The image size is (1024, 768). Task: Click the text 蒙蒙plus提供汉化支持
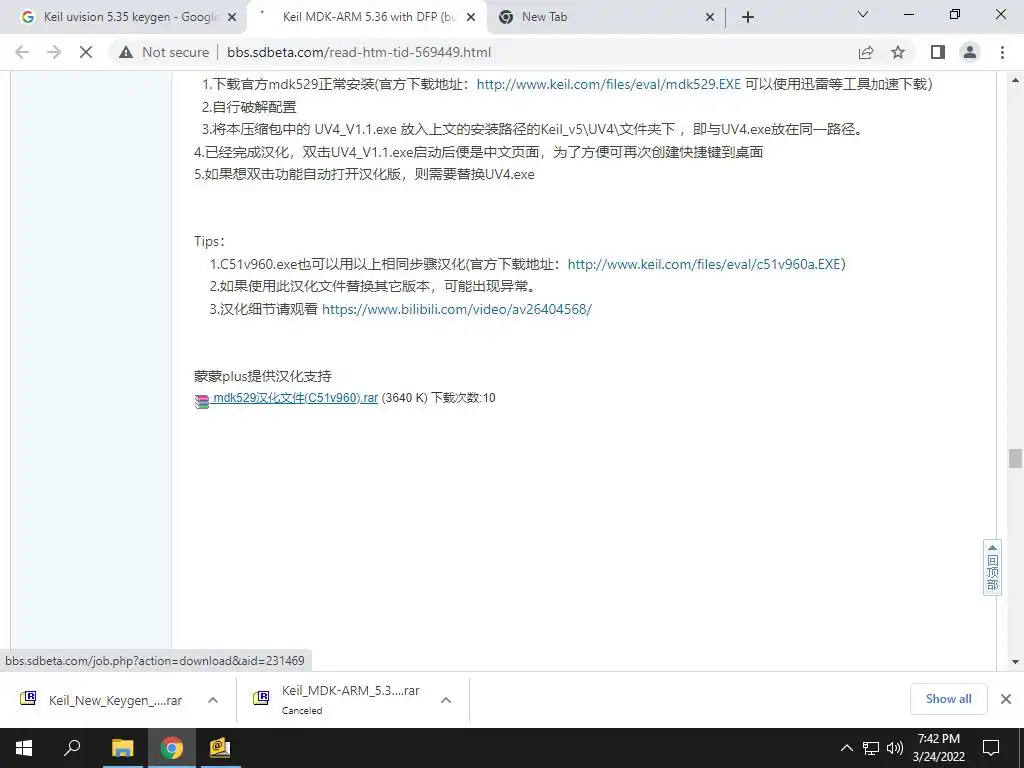pyautogui.click(x=263, y=376)
